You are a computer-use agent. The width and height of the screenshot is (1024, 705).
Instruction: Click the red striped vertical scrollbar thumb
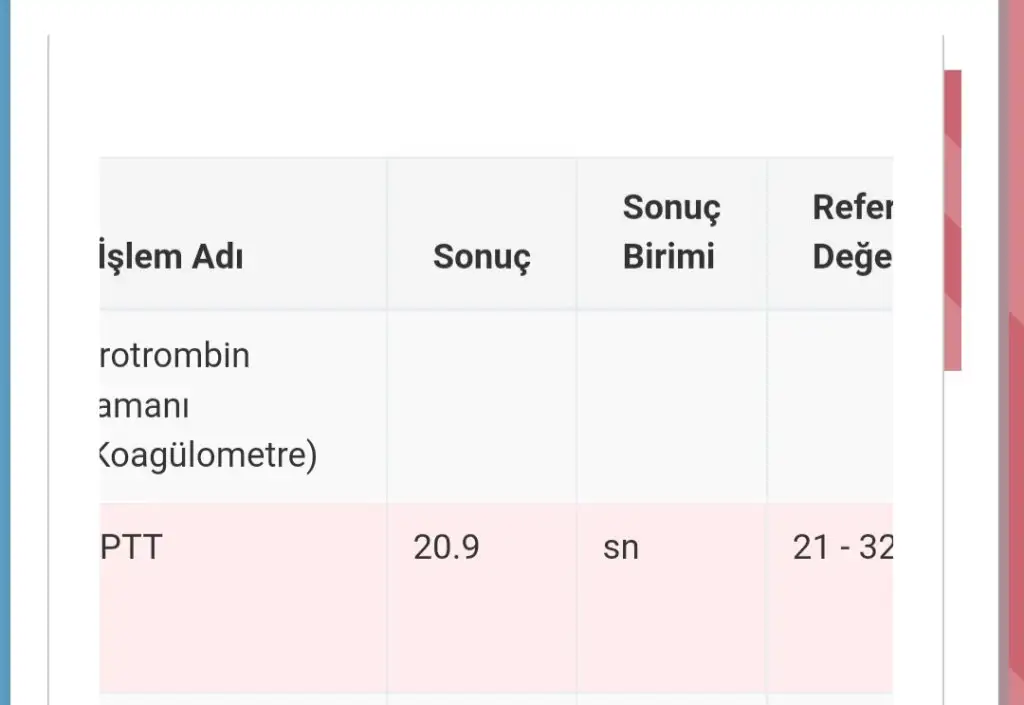click(x=953, y=220)
